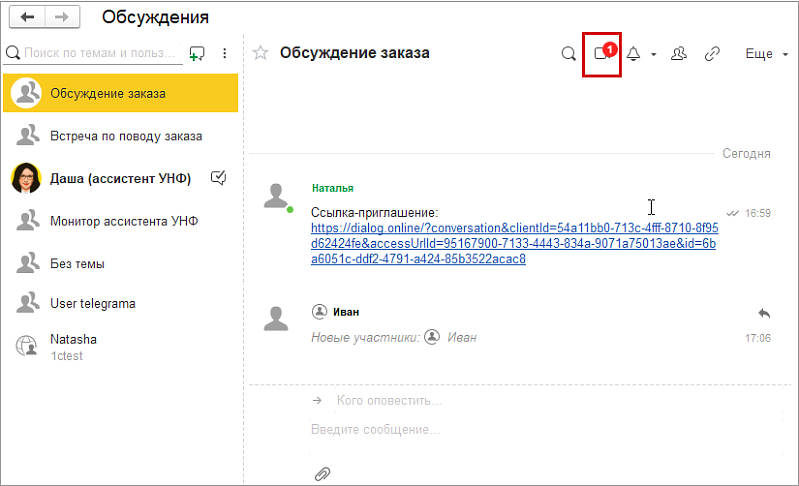Click Наталья's avatar in the message
This screenshot has width=799, height=486.
click(x=276, y=196)
